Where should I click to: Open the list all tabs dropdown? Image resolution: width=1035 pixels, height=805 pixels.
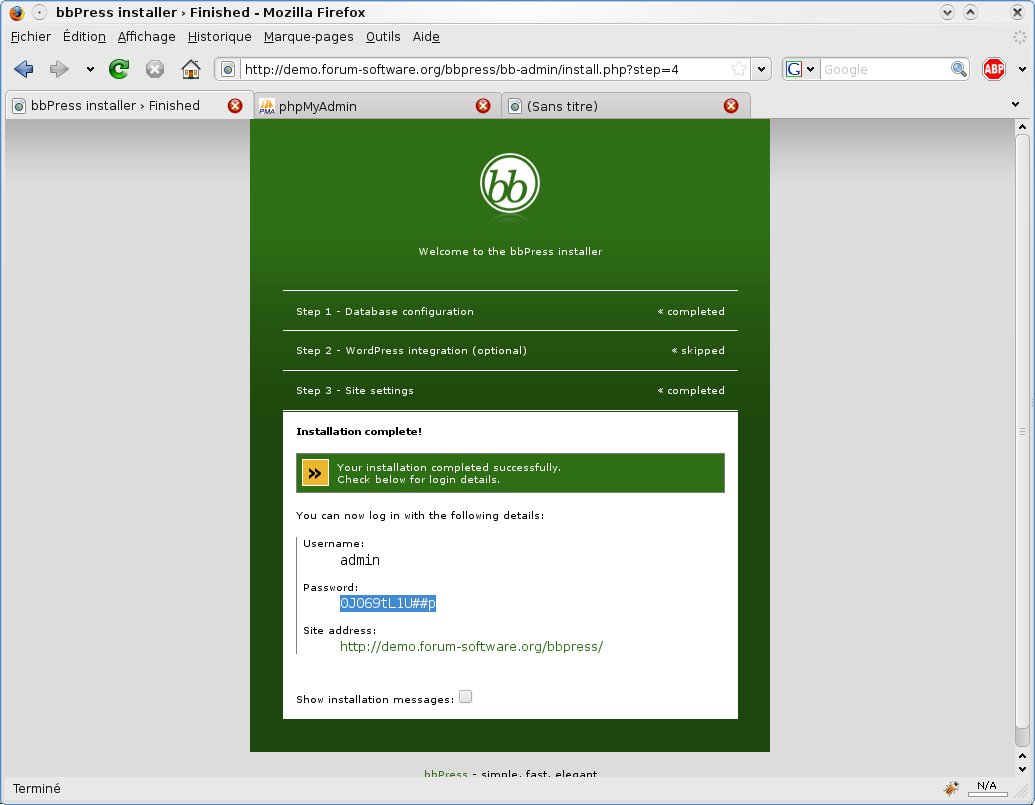pos(1015,104)
